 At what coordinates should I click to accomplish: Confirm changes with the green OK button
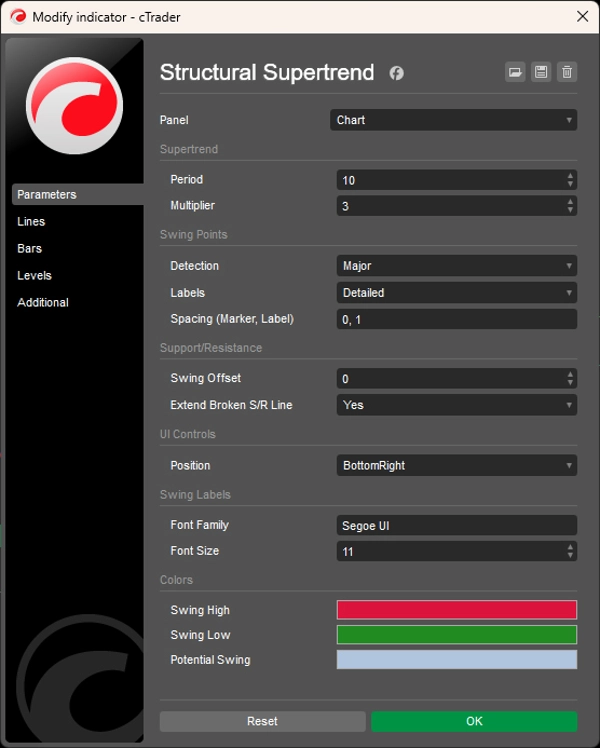point(474,721)
